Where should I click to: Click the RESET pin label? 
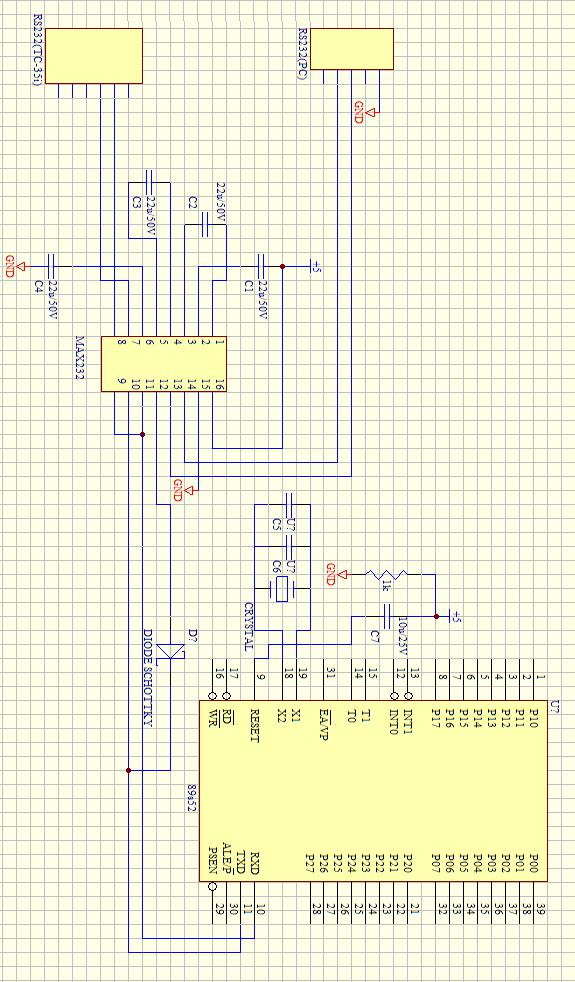click(255, 725)
